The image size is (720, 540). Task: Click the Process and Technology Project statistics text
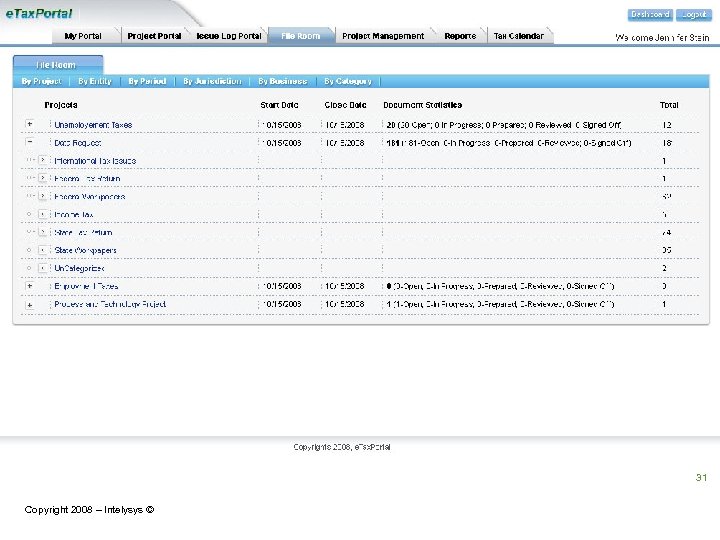(x=500, y=304)
